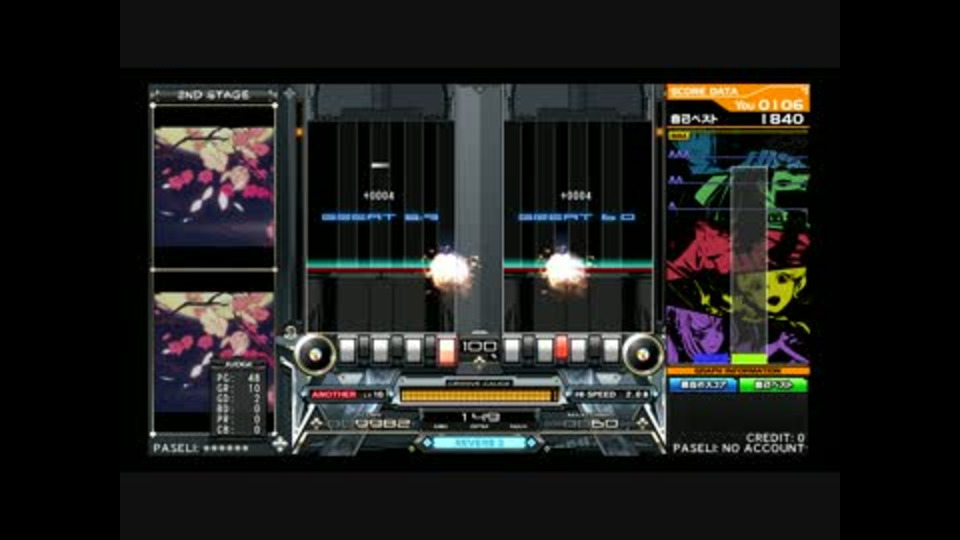Screen dimensions: 960x540
Task: Click the GREAT judgment on right playfield
Action: tap(576, 217)
